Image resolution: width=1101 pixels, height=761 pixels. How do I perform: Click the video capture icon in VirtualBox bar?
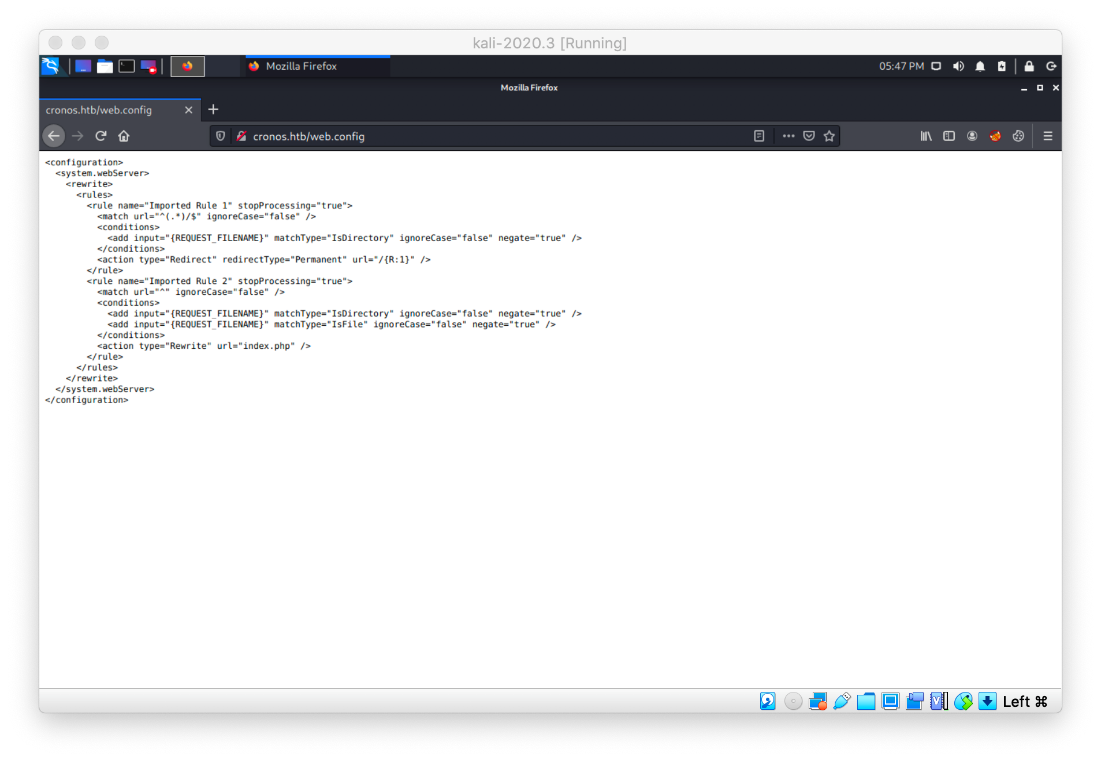(x=913, y=701)
